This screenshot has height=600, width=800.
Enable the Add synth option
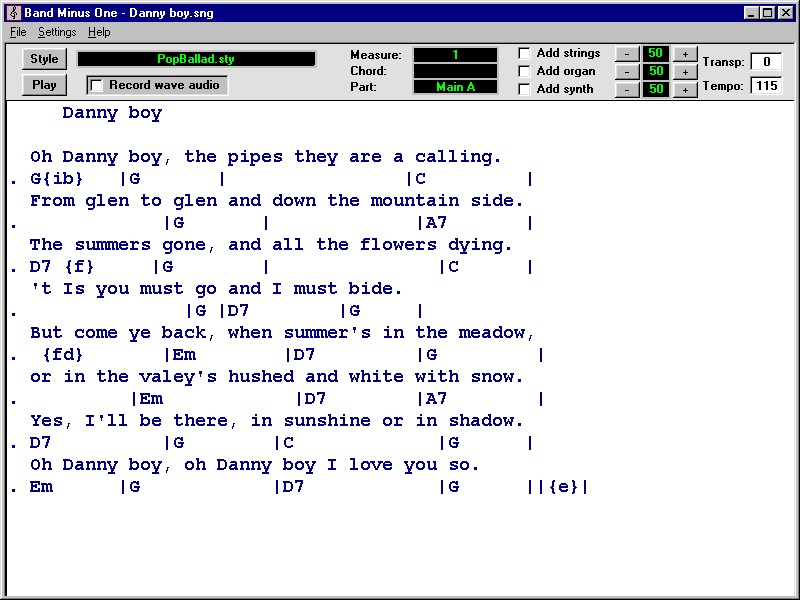[523, 89]
